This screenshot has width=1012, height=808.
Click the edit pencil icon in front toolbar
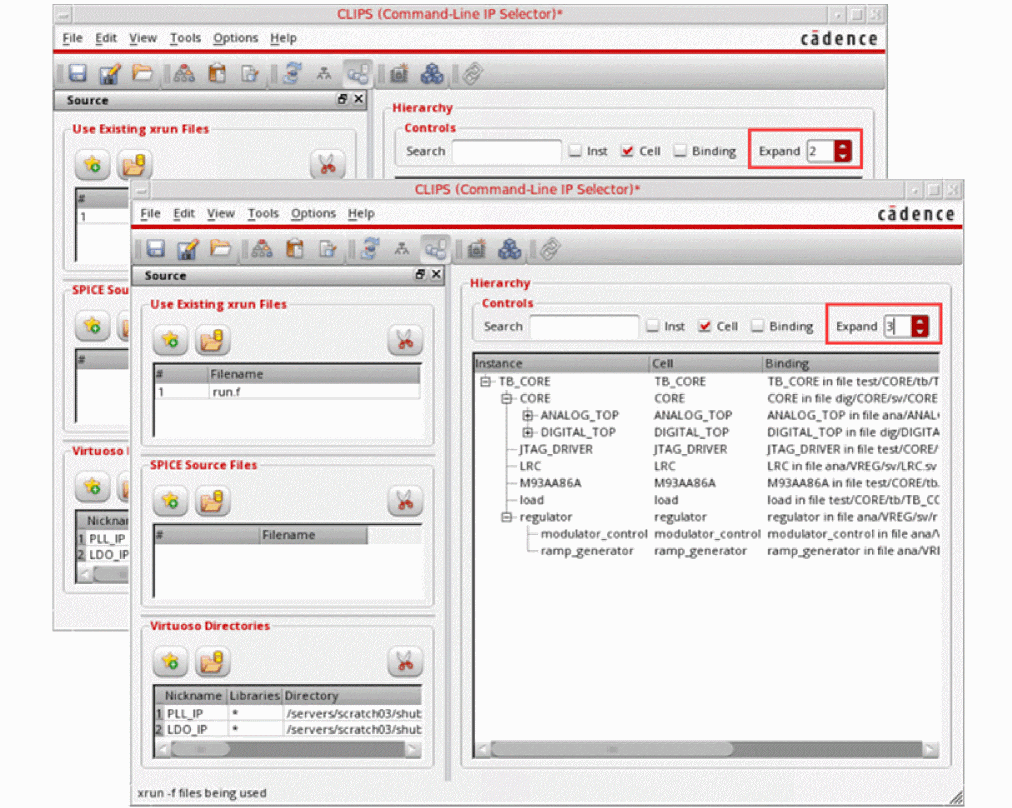(x=188, y=248)
